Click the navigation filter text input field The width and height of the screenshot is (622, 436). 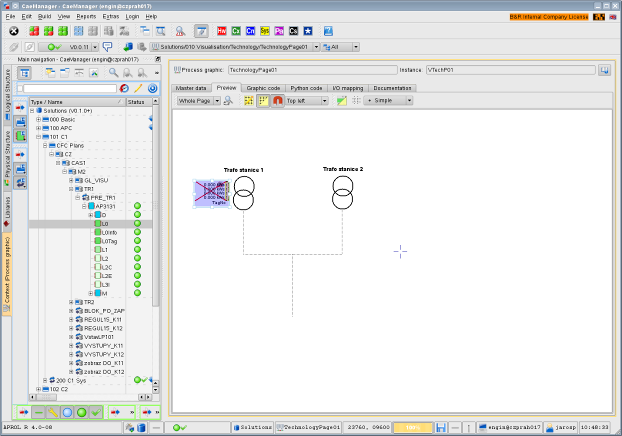(70, 88)
